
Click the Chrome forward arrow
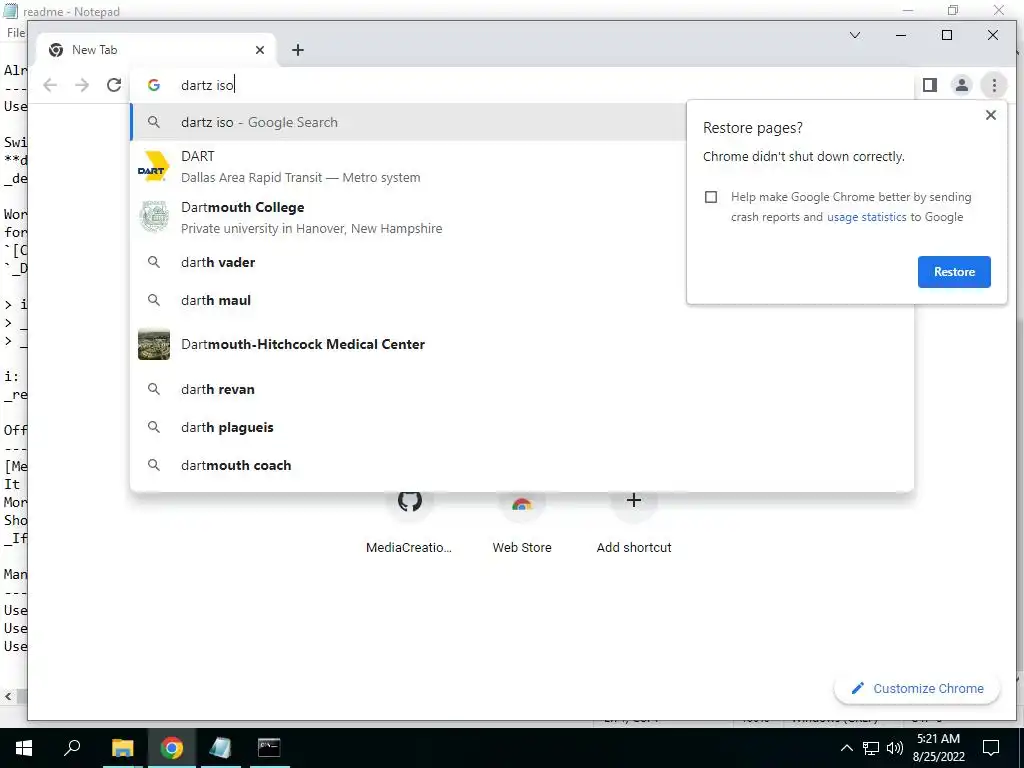[x=82, y=85]
